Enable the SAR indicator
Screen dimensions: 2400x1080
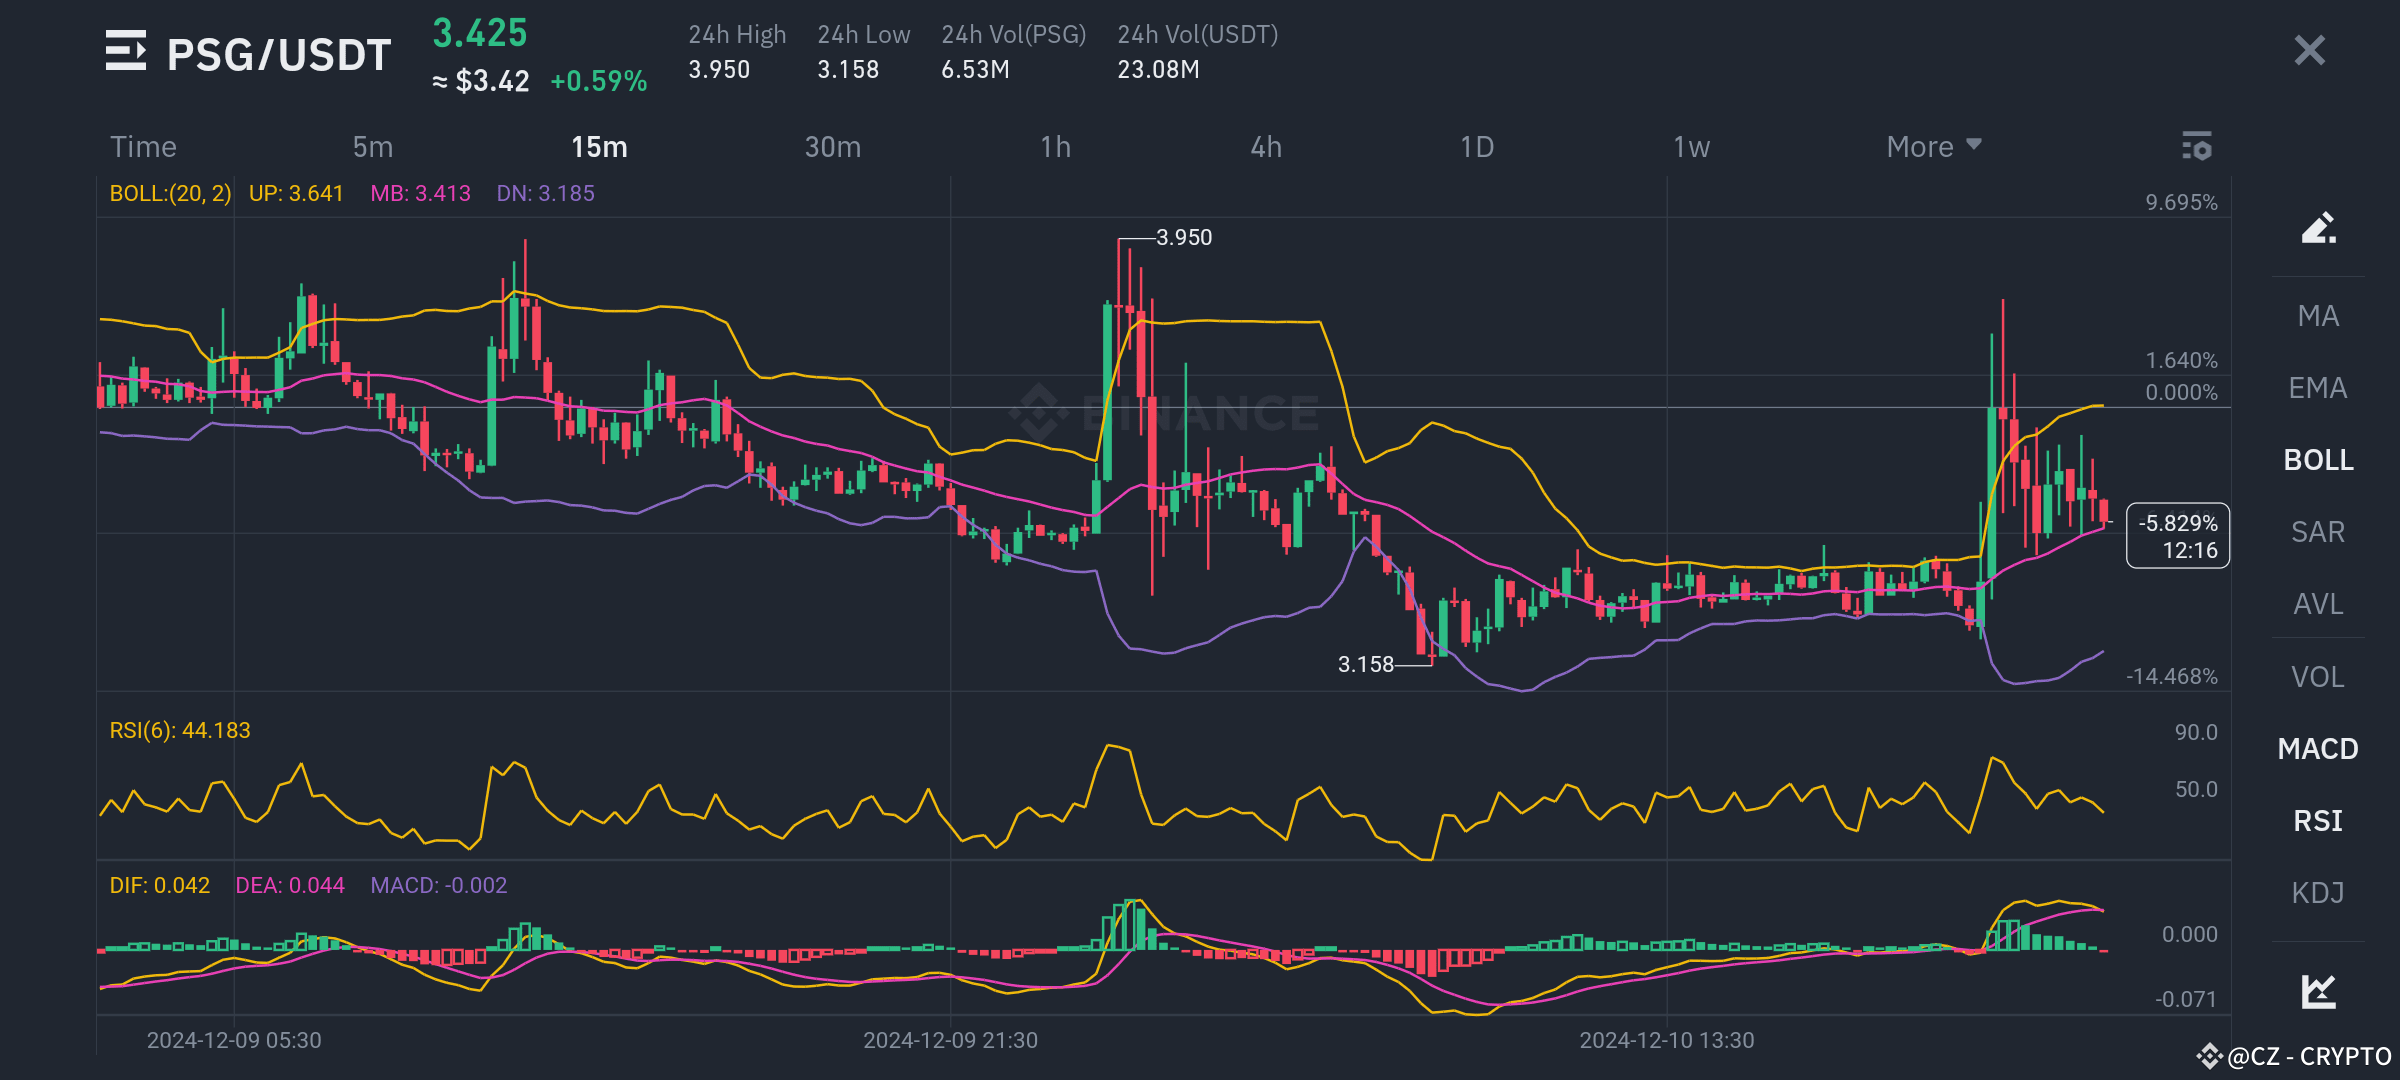2317,532
